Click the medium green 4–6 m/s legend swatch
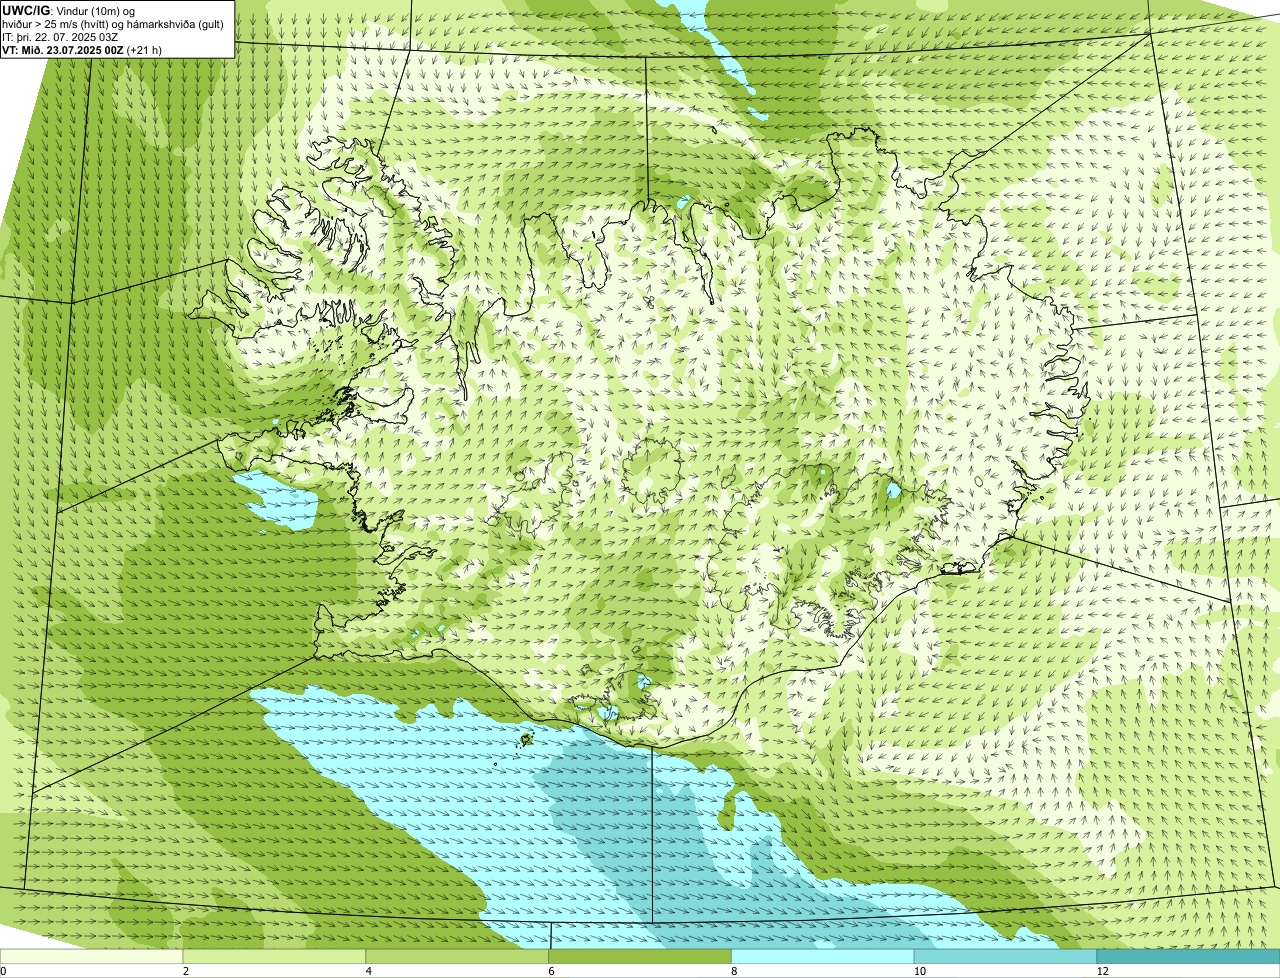Image resolution: width=1280 pixels, height=978 pixels. click(458, 957)
